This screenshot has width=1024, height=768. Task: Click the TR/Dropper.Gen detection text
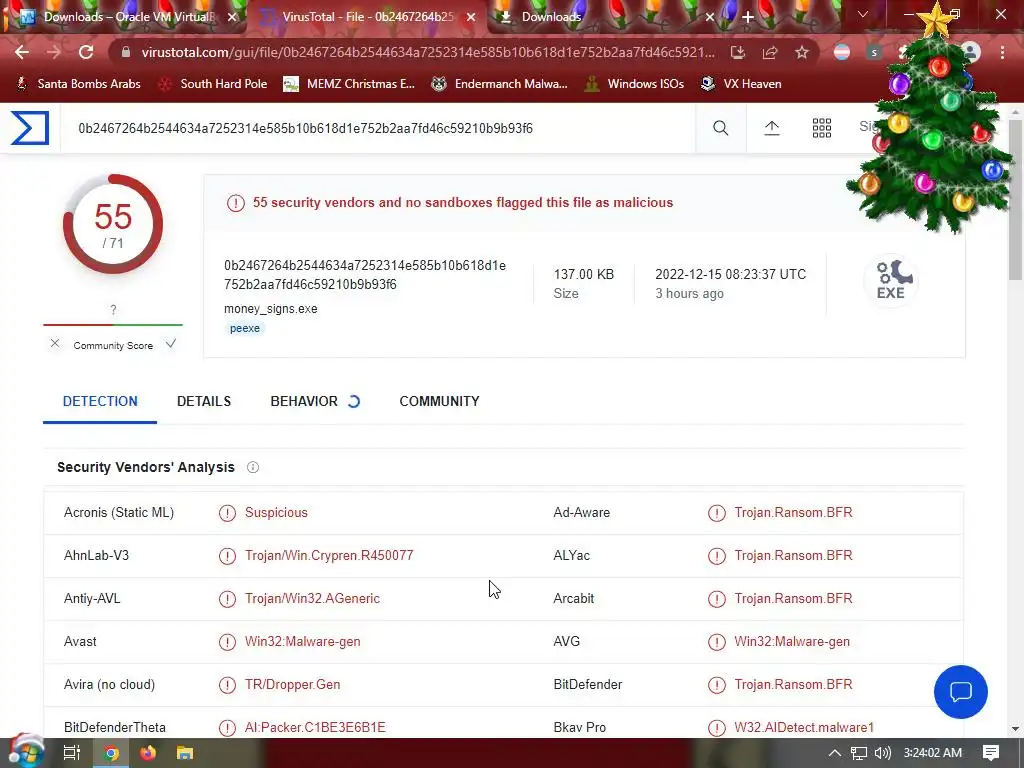[293, 684]
